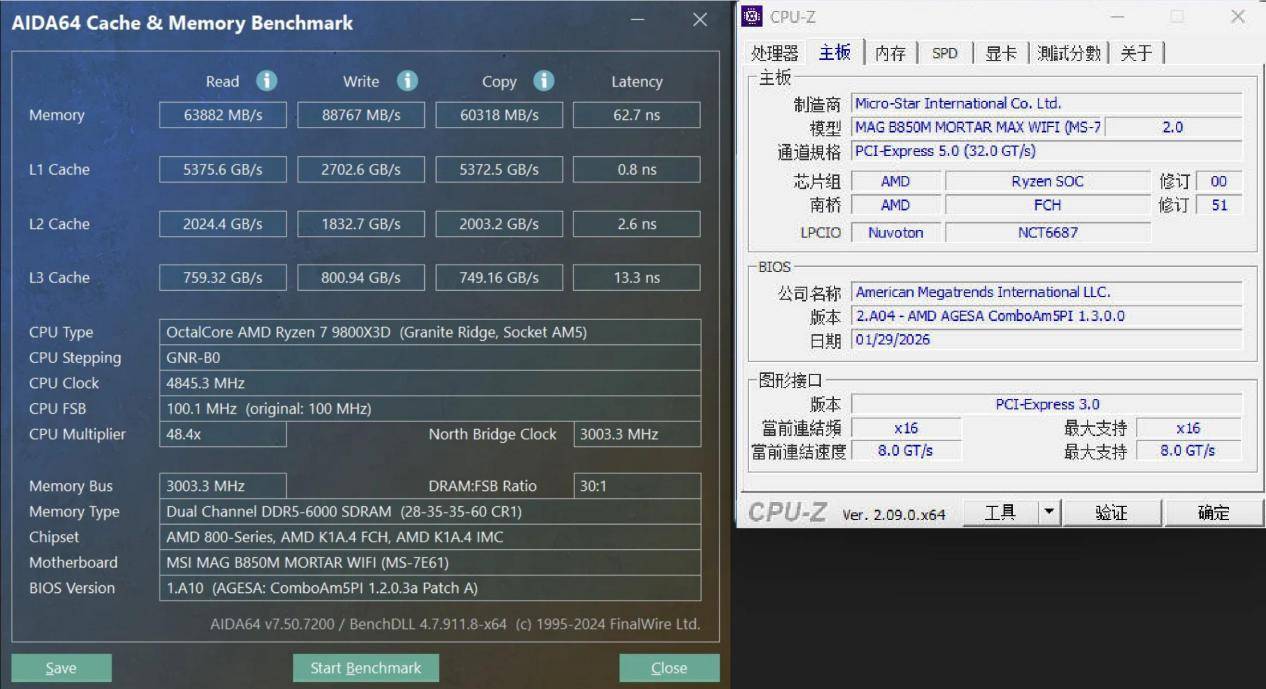Image resolution: width=1266 pixels, height=689 pixels.
Task: Click the Memory Latency value 62.7 ns
Action: pyautogui.click(x=637, y=115)
